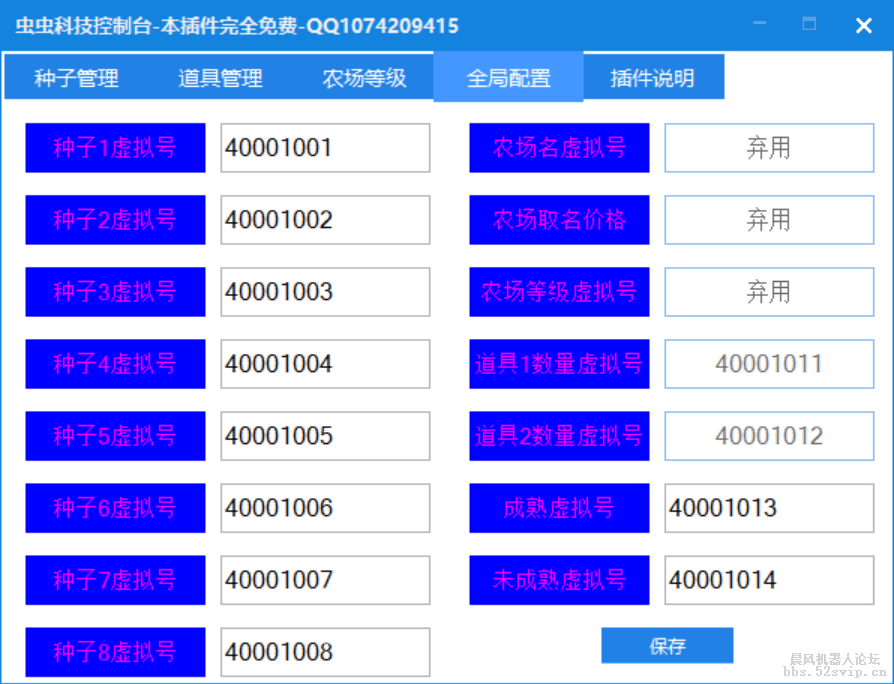This screenshot has height=684, width=894.
Task: Click the 农场取名价格 disabled 弃用 field
Action: tap(768, 220)
